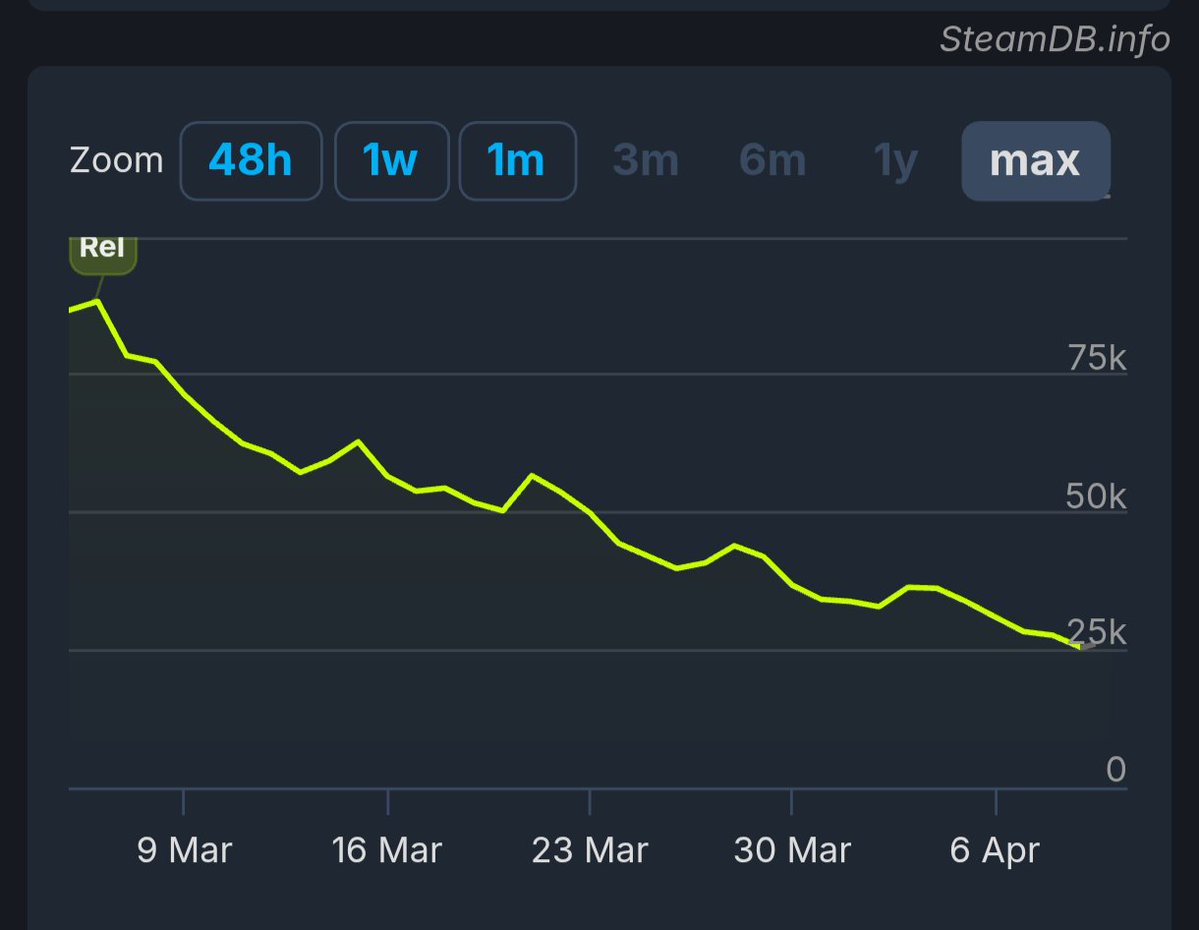Click the 0 axis label
This screenshot has height=930, width=1199.
point(1114,769)
